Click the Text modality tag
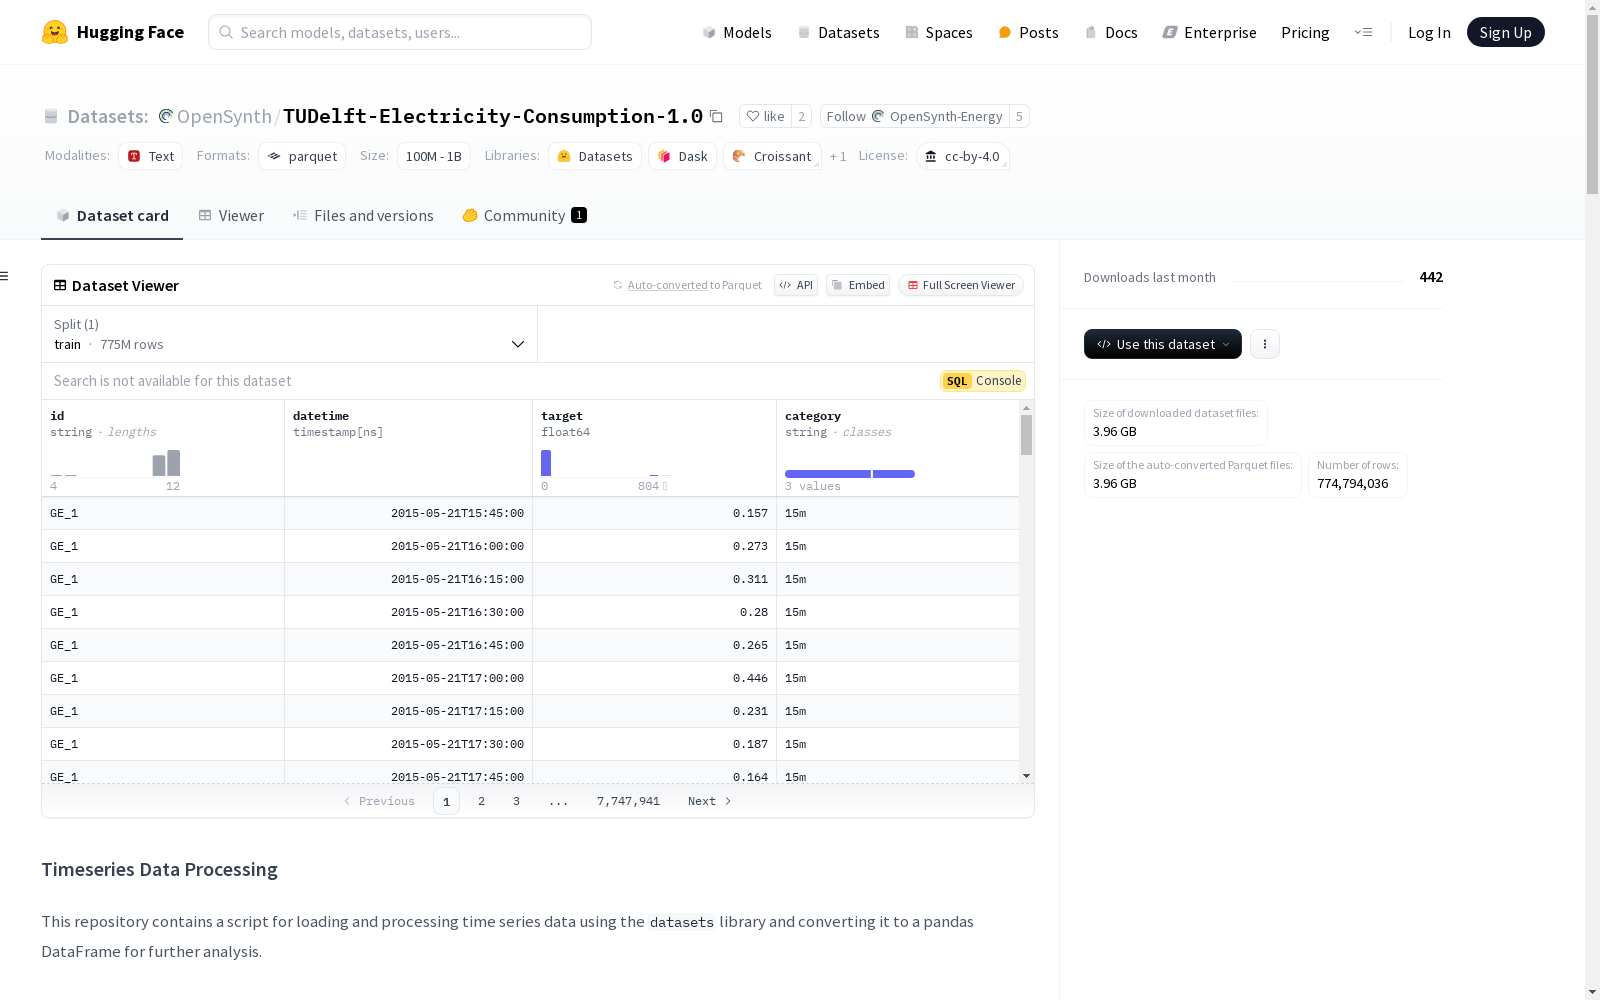 [151, 156]
